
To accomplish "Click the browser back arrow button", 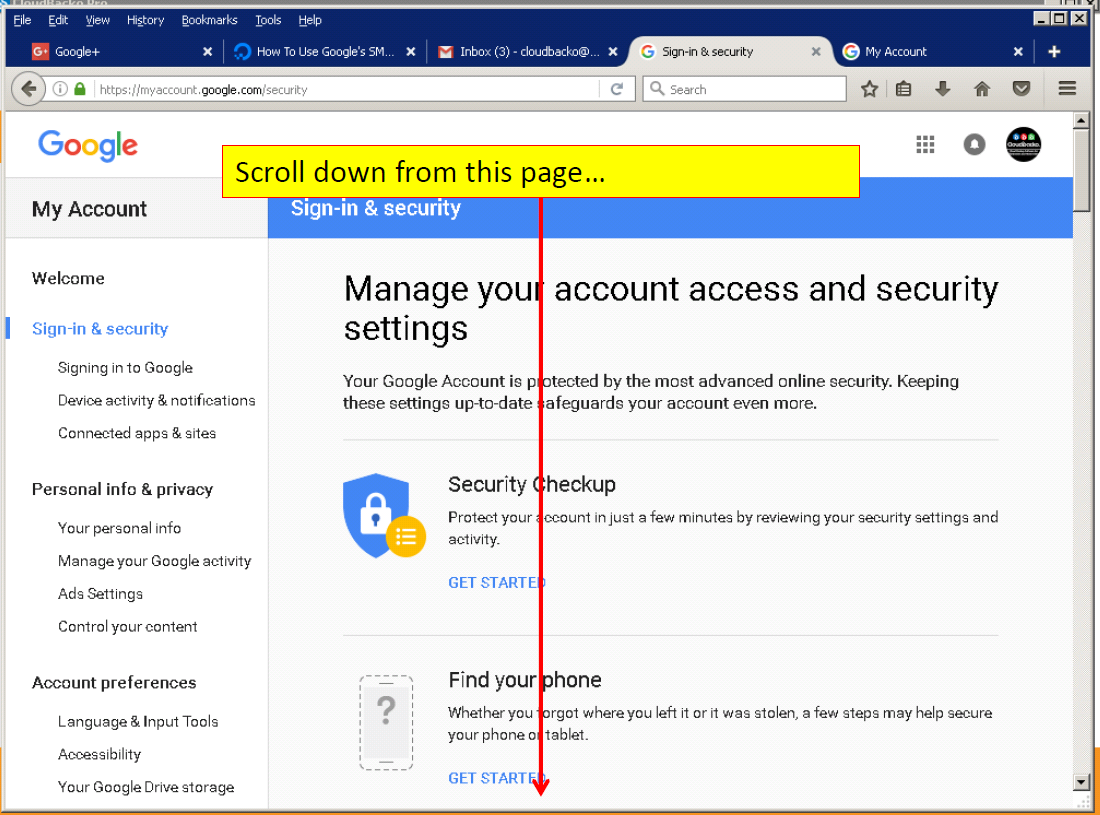I will 28,89.
